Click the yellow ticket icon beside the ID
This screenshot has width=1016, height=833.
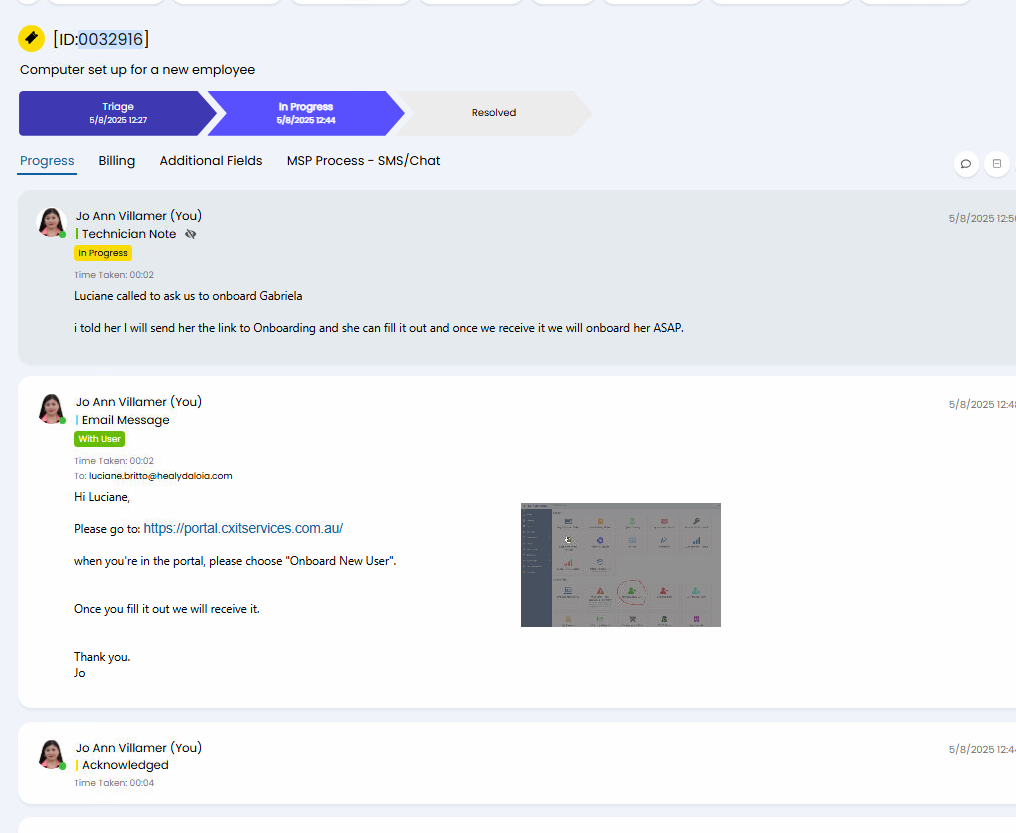coord(31,39)
